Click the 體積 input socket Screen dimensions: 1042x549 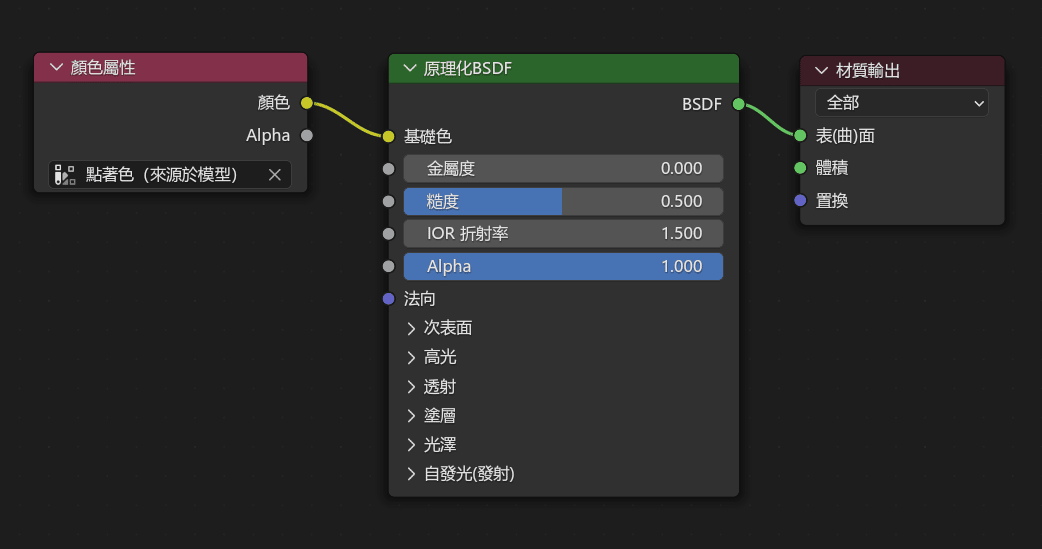[800, 168]
